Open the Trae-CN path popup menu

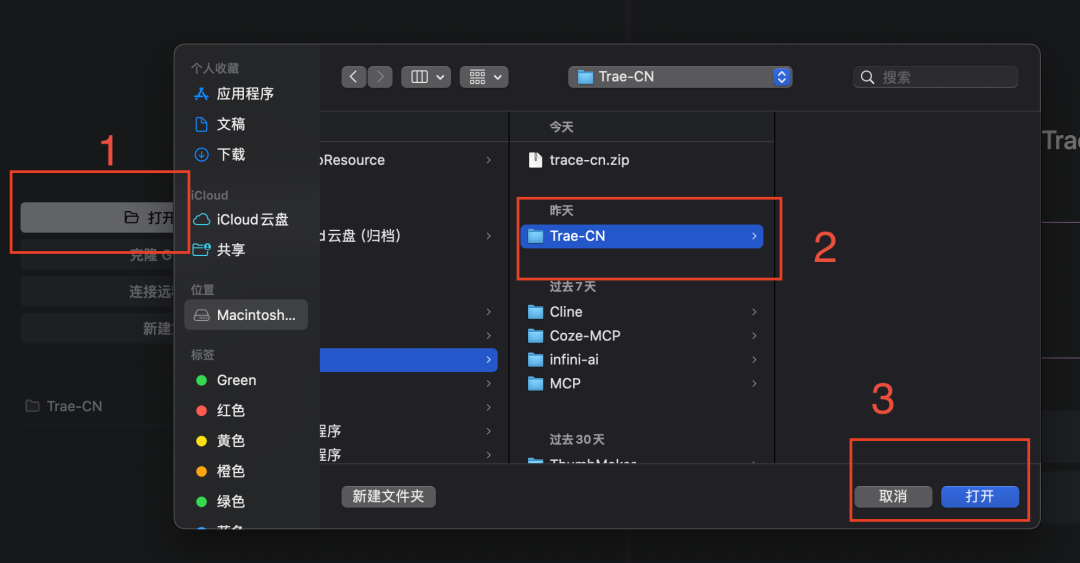coord(680,76)
